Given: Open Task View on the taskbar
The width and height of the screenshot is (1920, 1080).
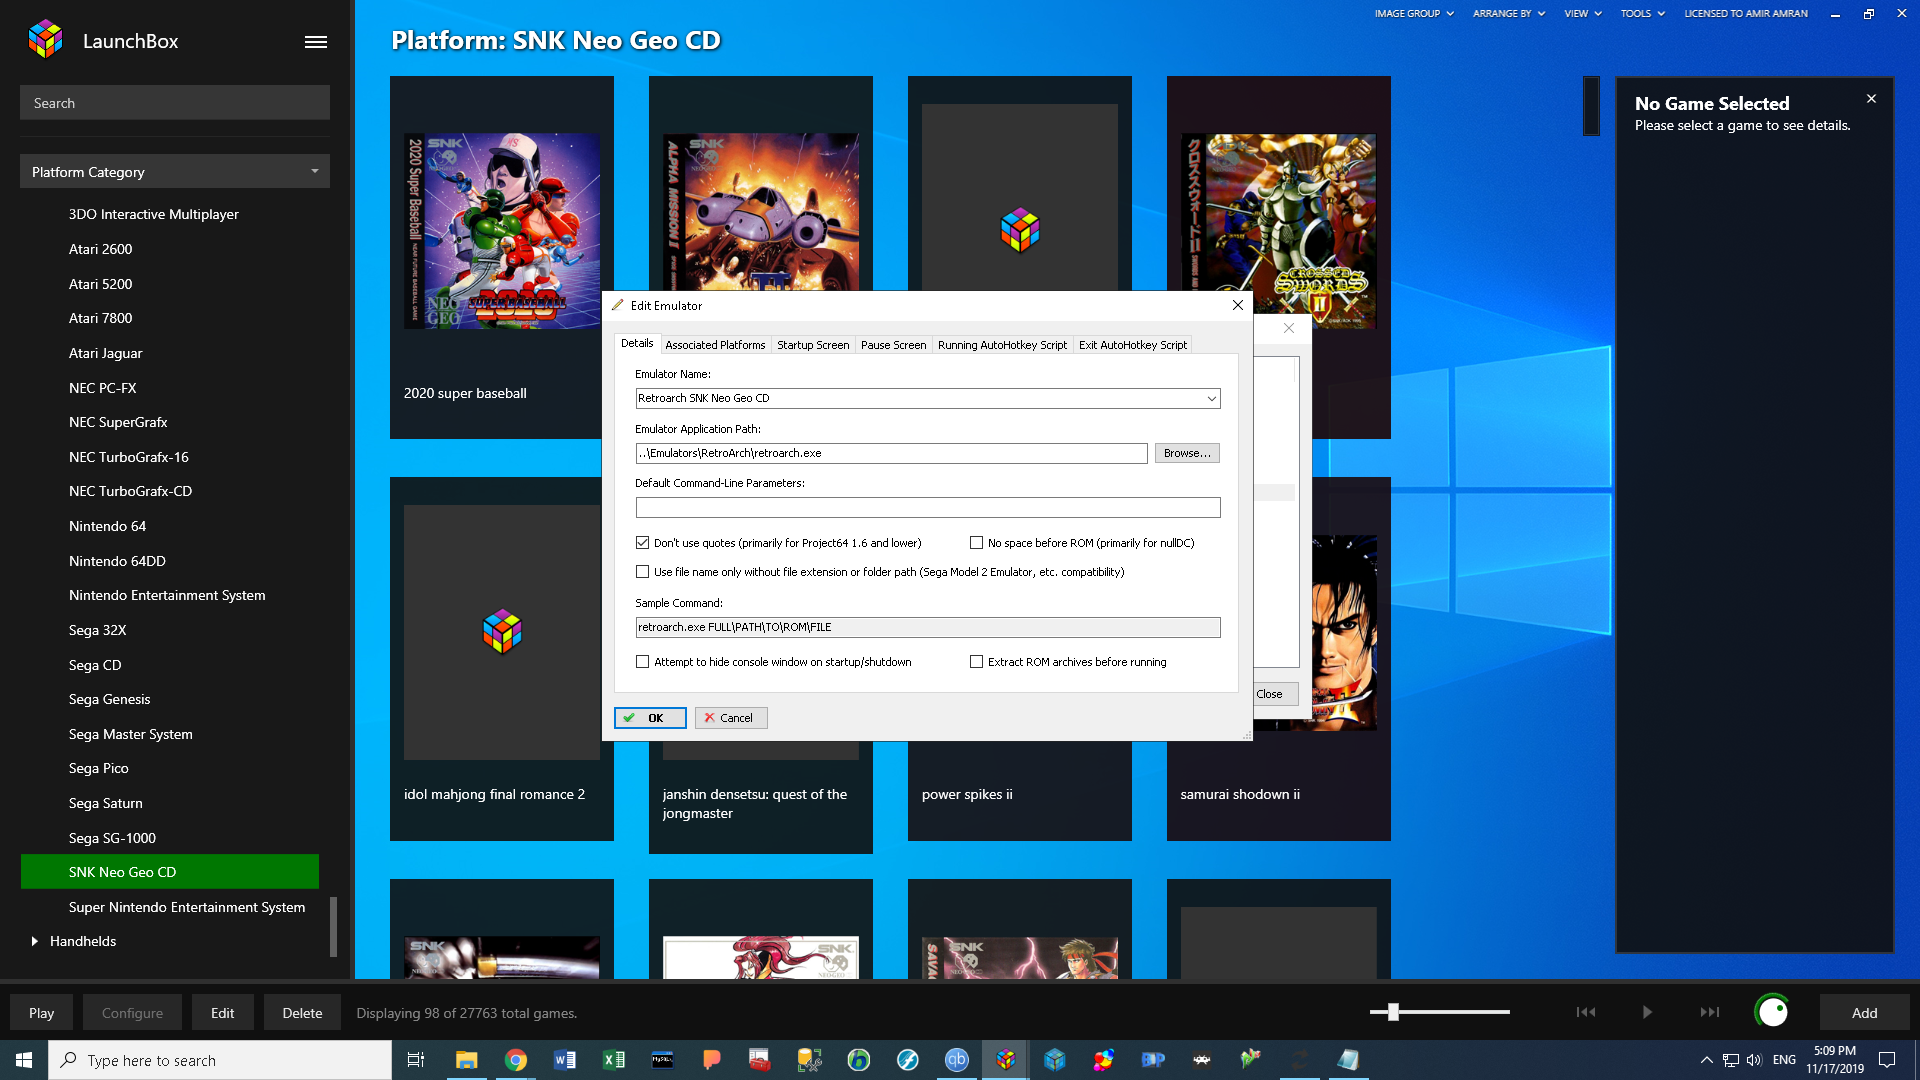Looking at the screenshot, I should 416,1060.
